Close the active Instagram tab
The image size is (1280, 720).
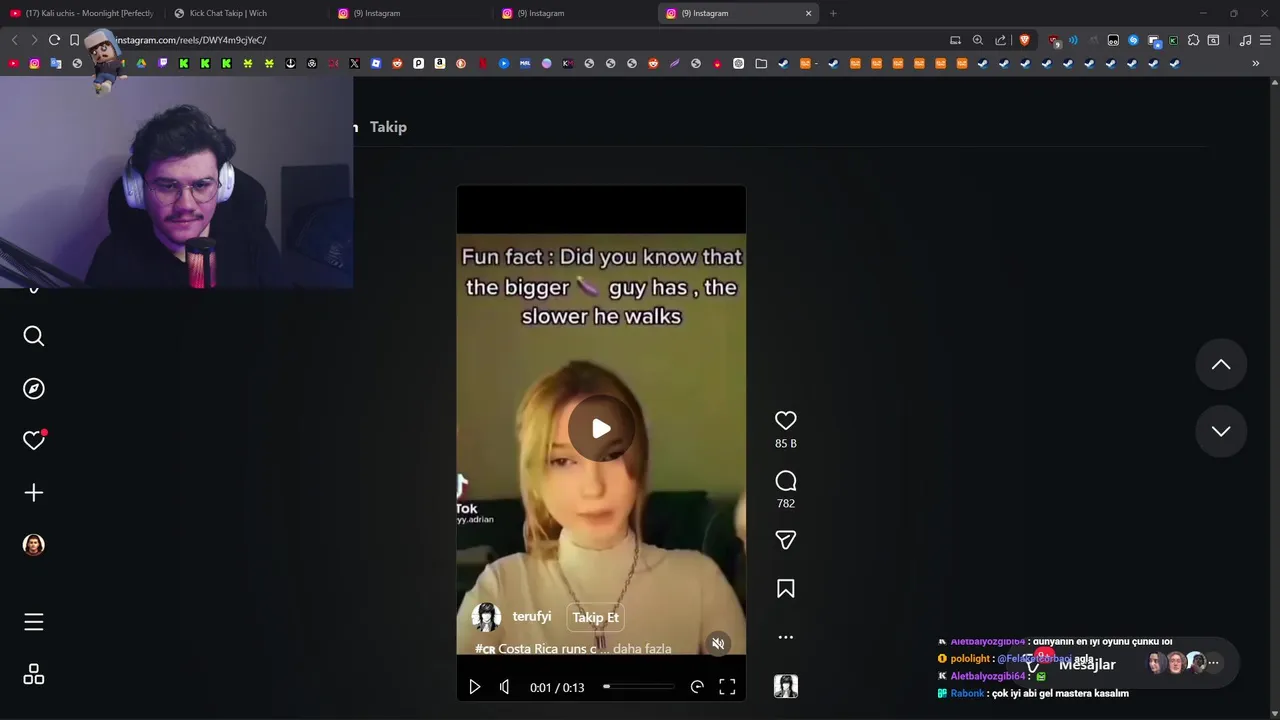pos(808,13)
